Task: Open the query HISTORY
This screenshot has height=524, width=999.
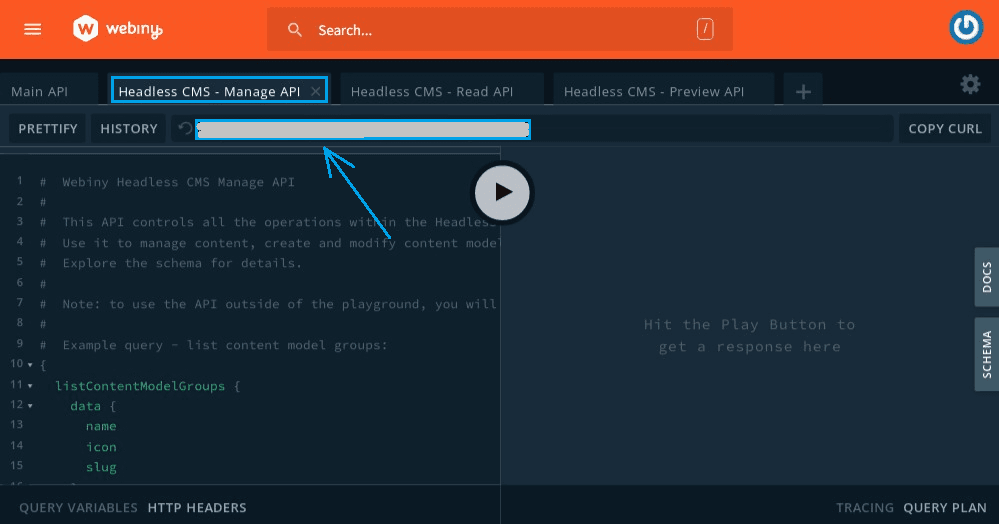Action: pos(129,129)
